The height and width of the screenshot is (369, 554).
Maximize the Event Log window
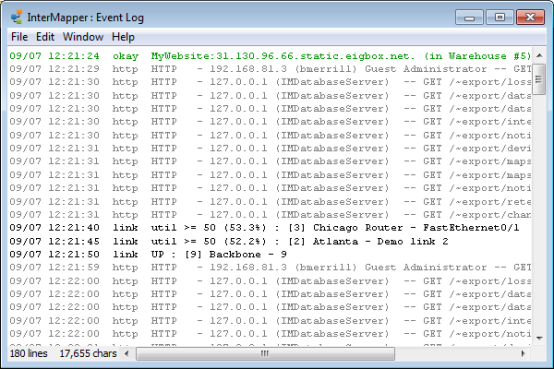[500, 17]
